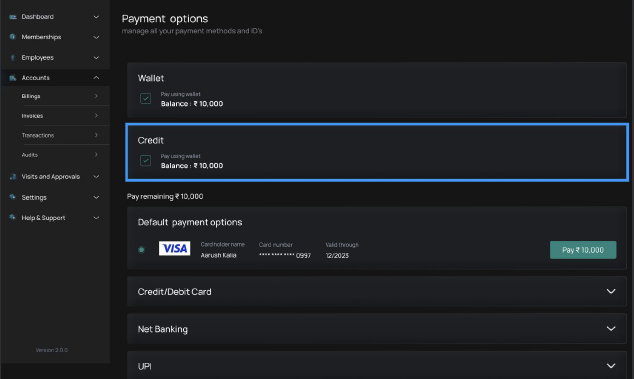Click the Pay remaining ₹ 10,000 text
634x379 pixels.
165,196
